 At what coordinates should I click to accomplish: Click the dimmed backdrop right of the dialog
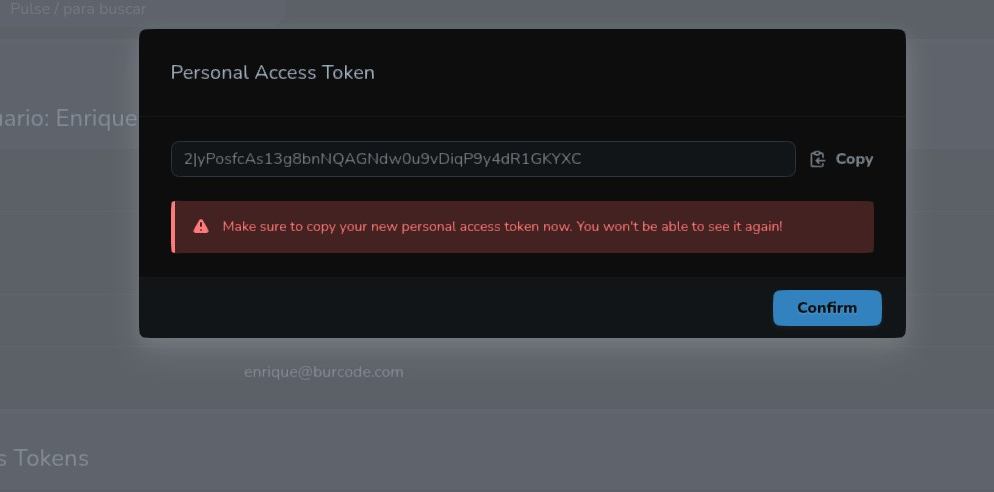click(950, 200)
